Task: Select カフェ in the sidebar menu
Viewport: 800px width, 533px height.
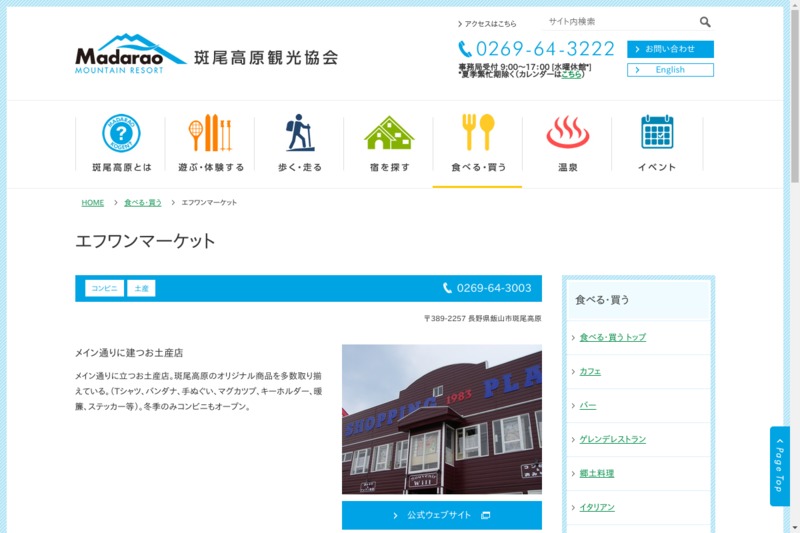Action: tap(590, 371)
